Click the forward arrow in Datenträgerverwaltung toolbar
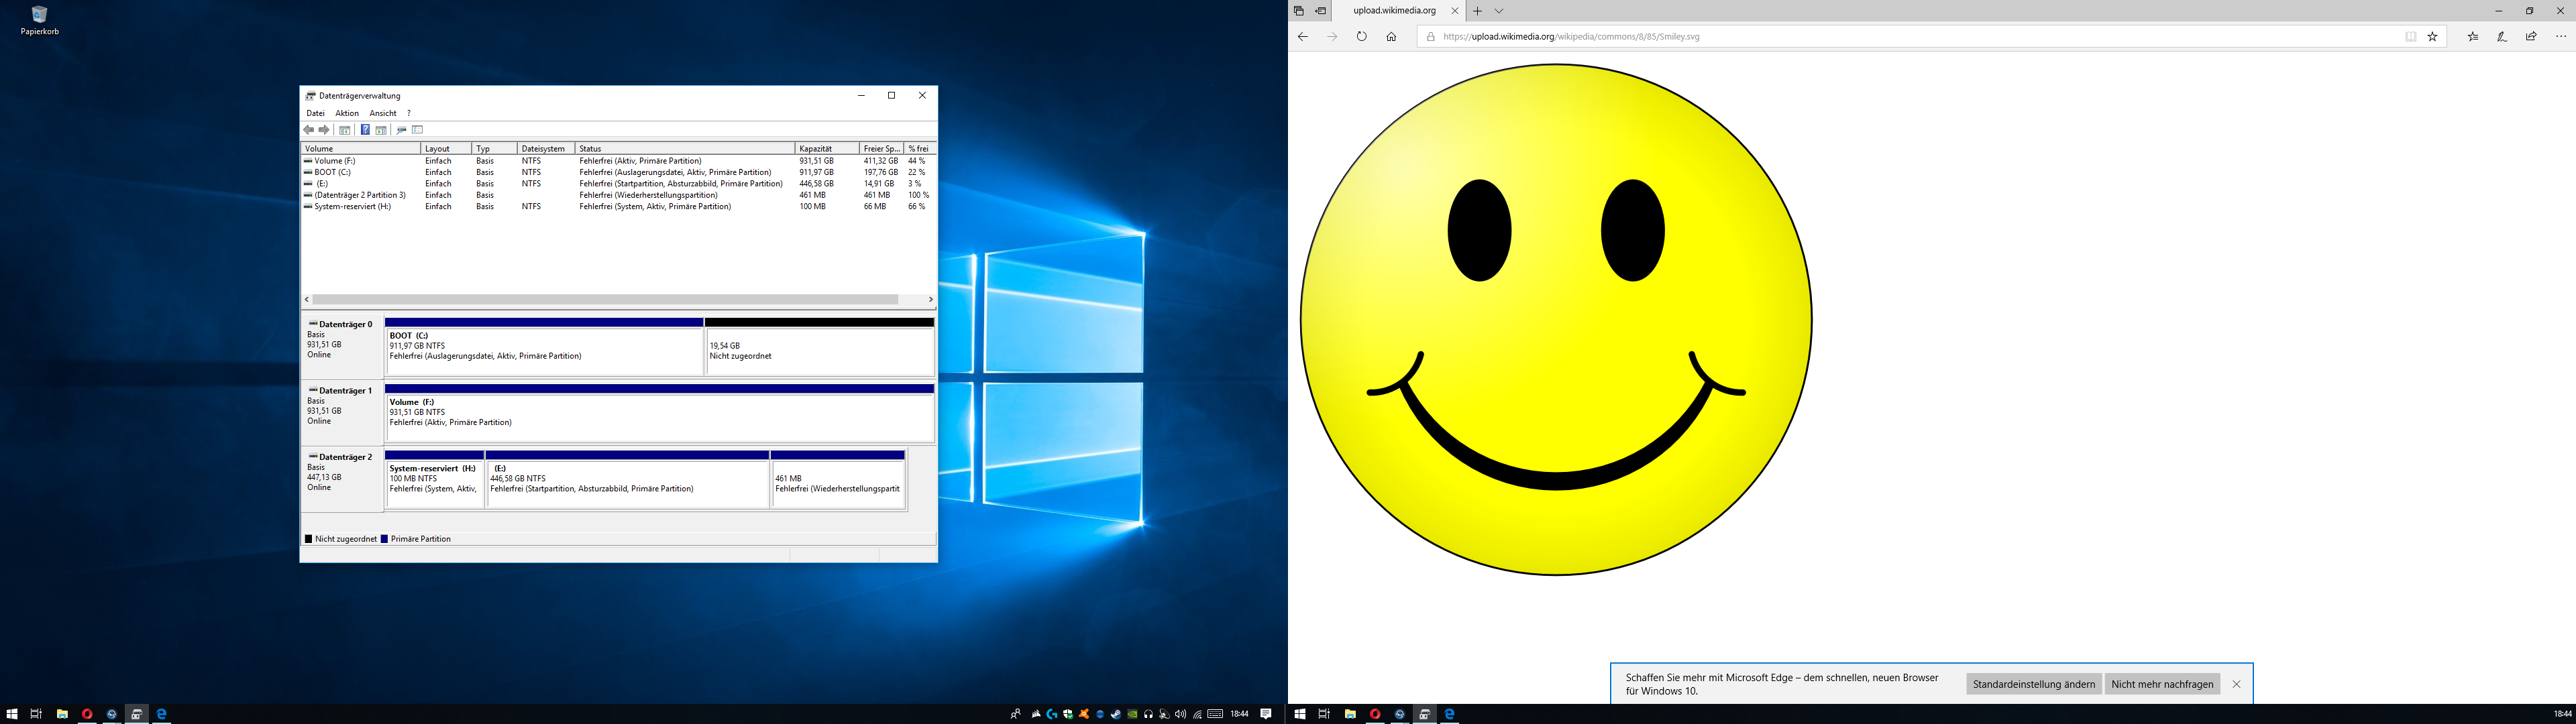Screen dimensions: 2576x724 324,130
